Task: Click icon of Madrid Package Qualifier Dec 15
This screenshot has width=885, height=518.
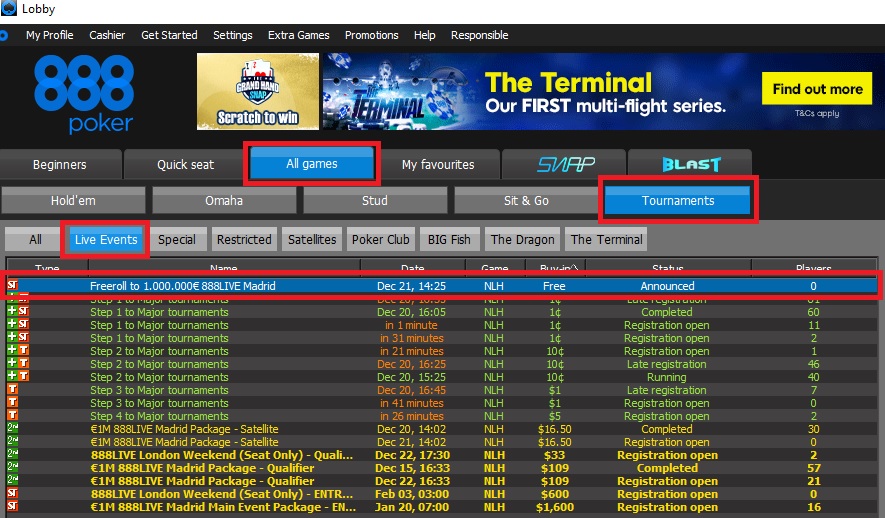Action: click(x=12, y=467)
